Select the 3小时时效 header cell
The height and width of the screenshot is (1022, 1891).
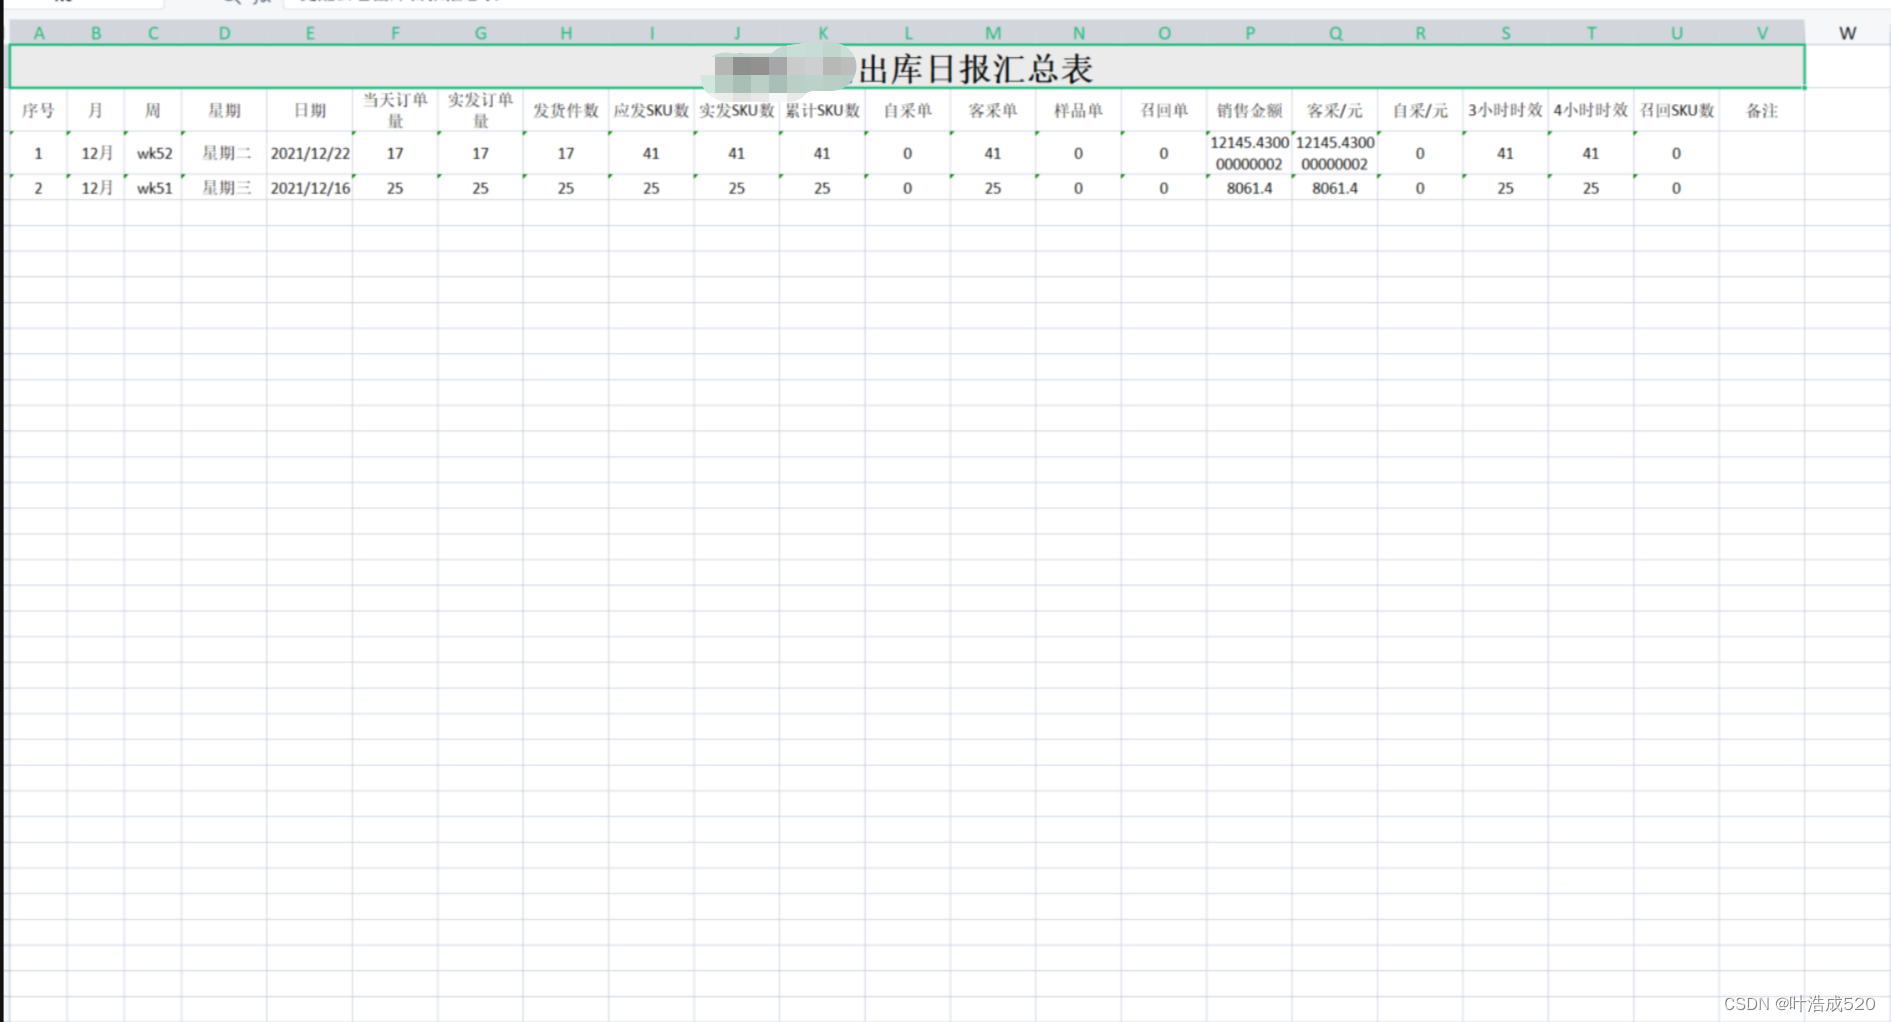point(1505,110)
